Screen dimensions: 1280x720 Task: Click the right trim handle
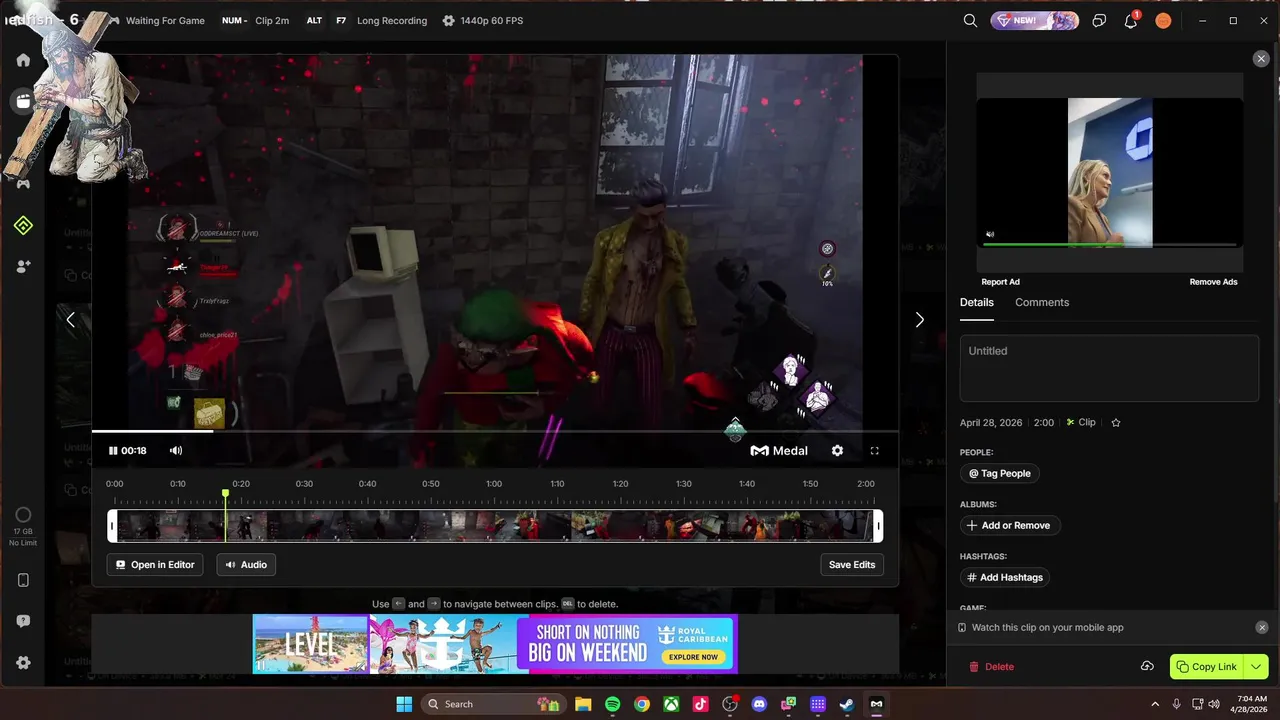[x=878, y=526]
